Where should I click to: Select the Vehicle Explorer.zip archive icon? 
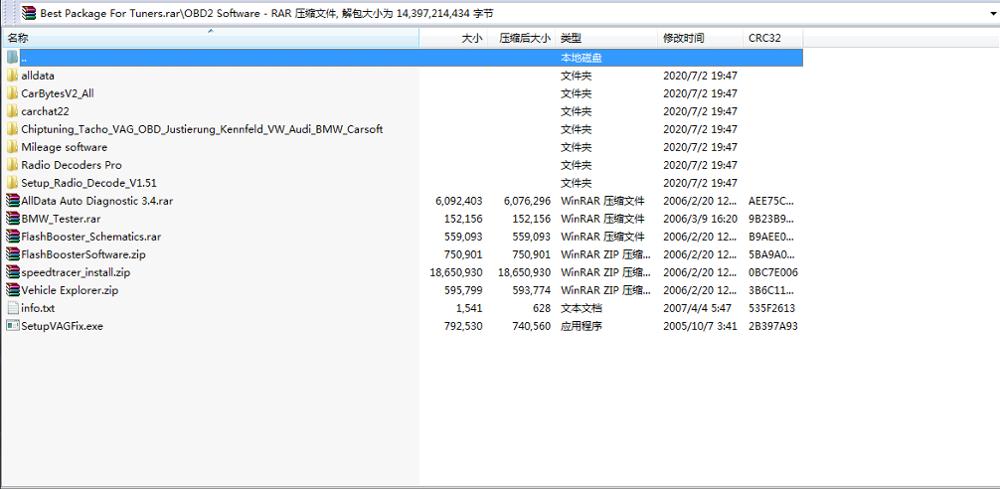(x=12, y=290)
